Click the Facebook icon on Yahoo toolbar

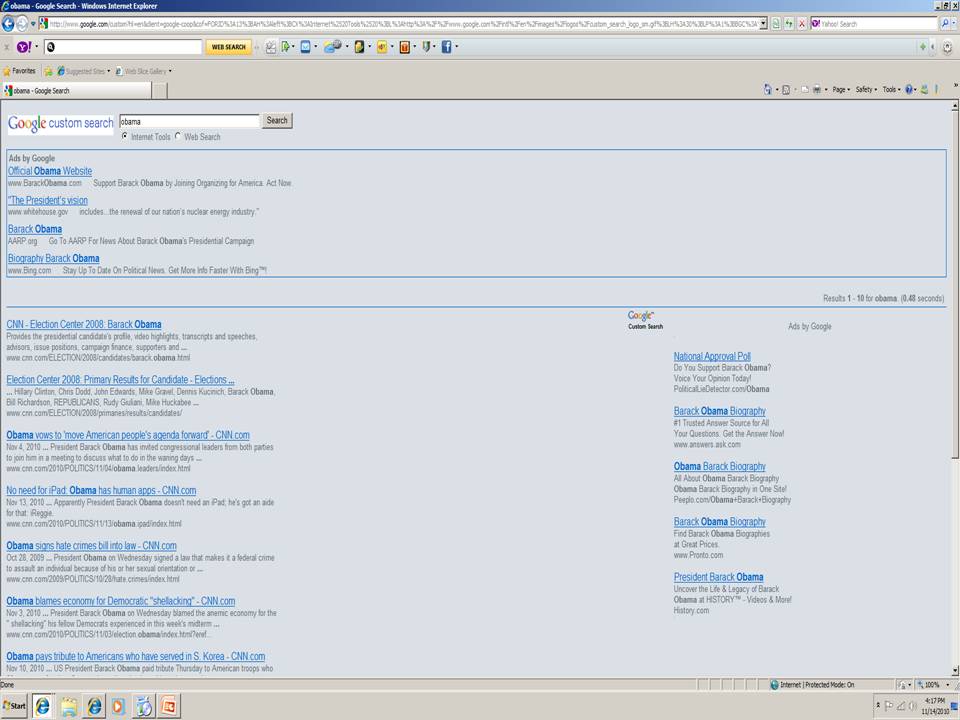tap(446, 47)
